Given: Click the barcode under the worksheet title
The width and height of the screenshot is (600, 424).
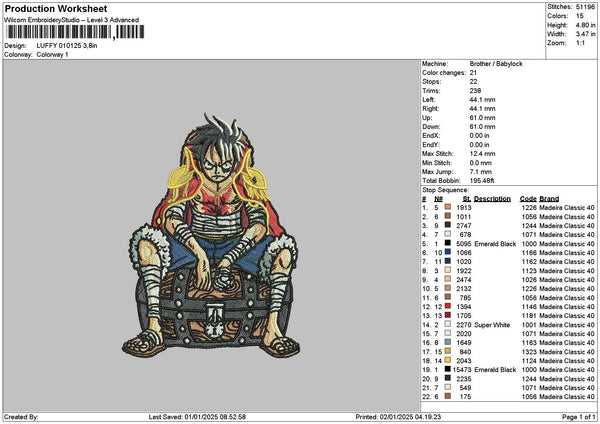Looking at the screenshot, I should point(75,32).
